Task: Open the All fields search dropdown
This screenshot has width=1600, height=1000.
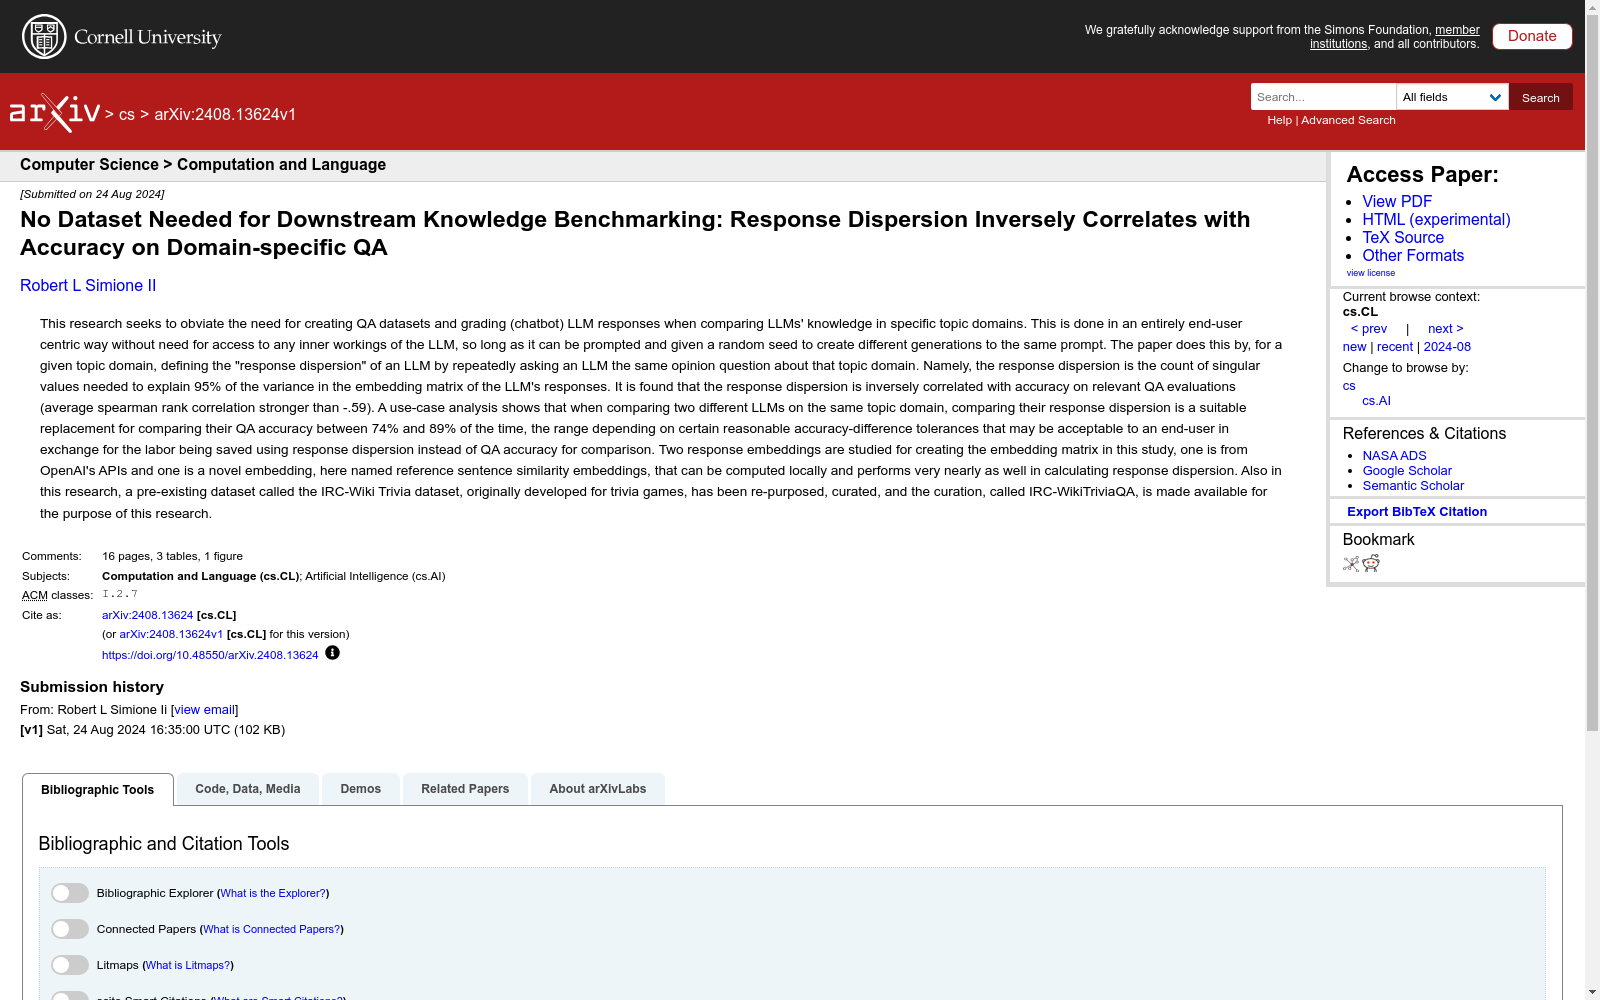Action: click(x=1452, y=97)
